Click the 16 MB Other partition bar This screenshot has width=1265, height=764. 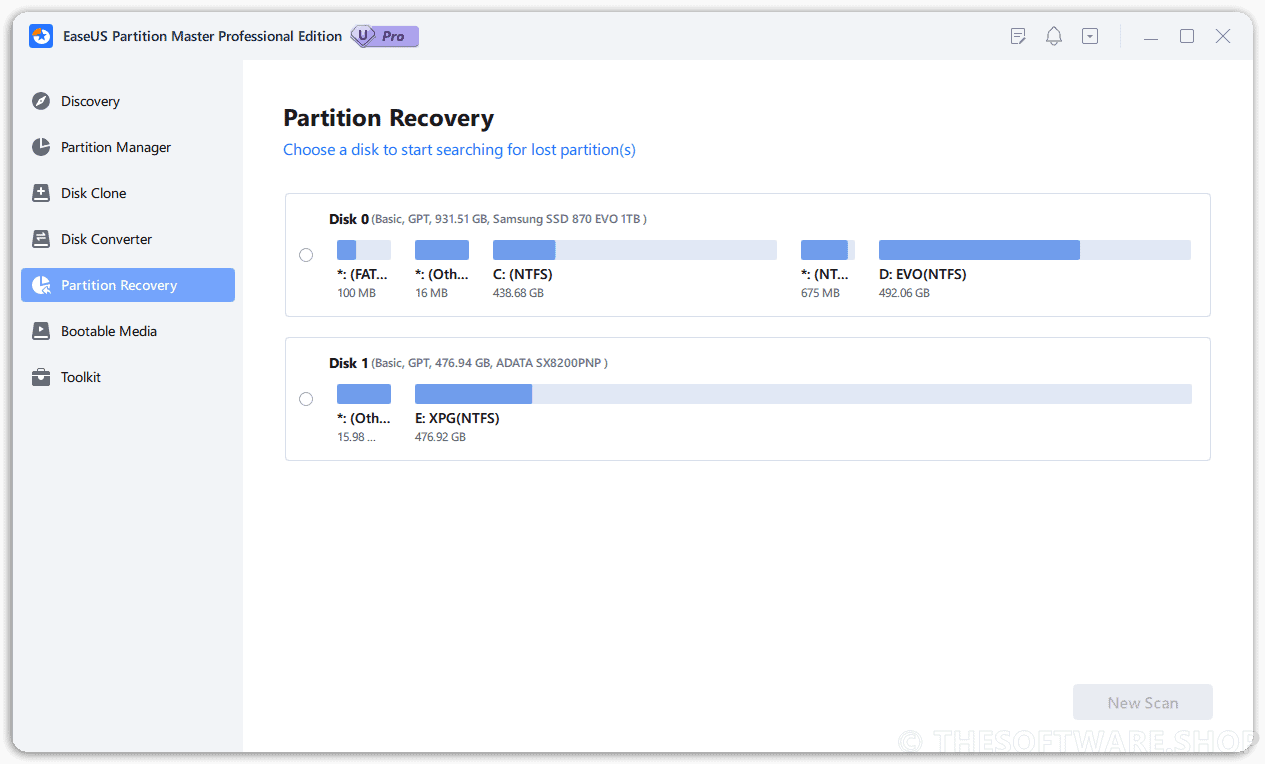point(442,250)
